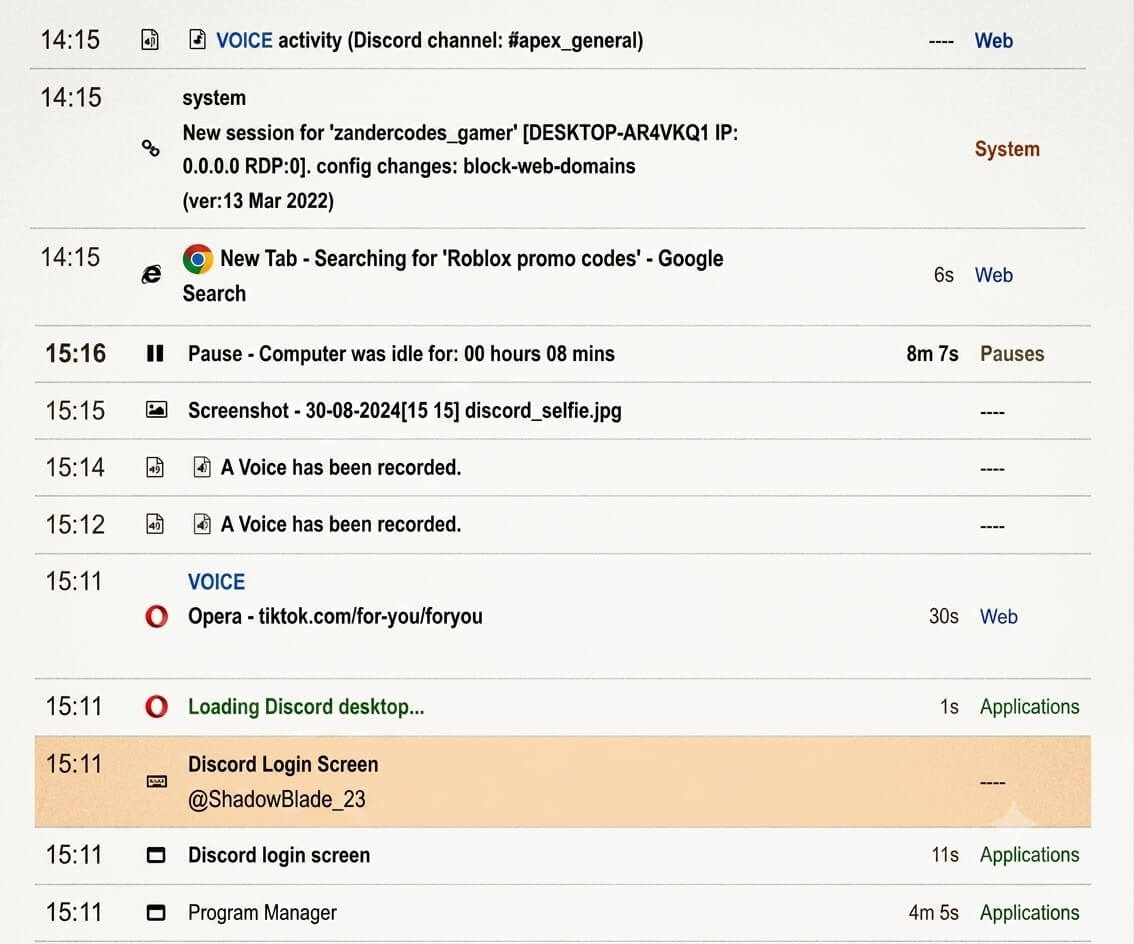
Task: Click the 'system' label in session row
Action: click(x=214, y=98)
